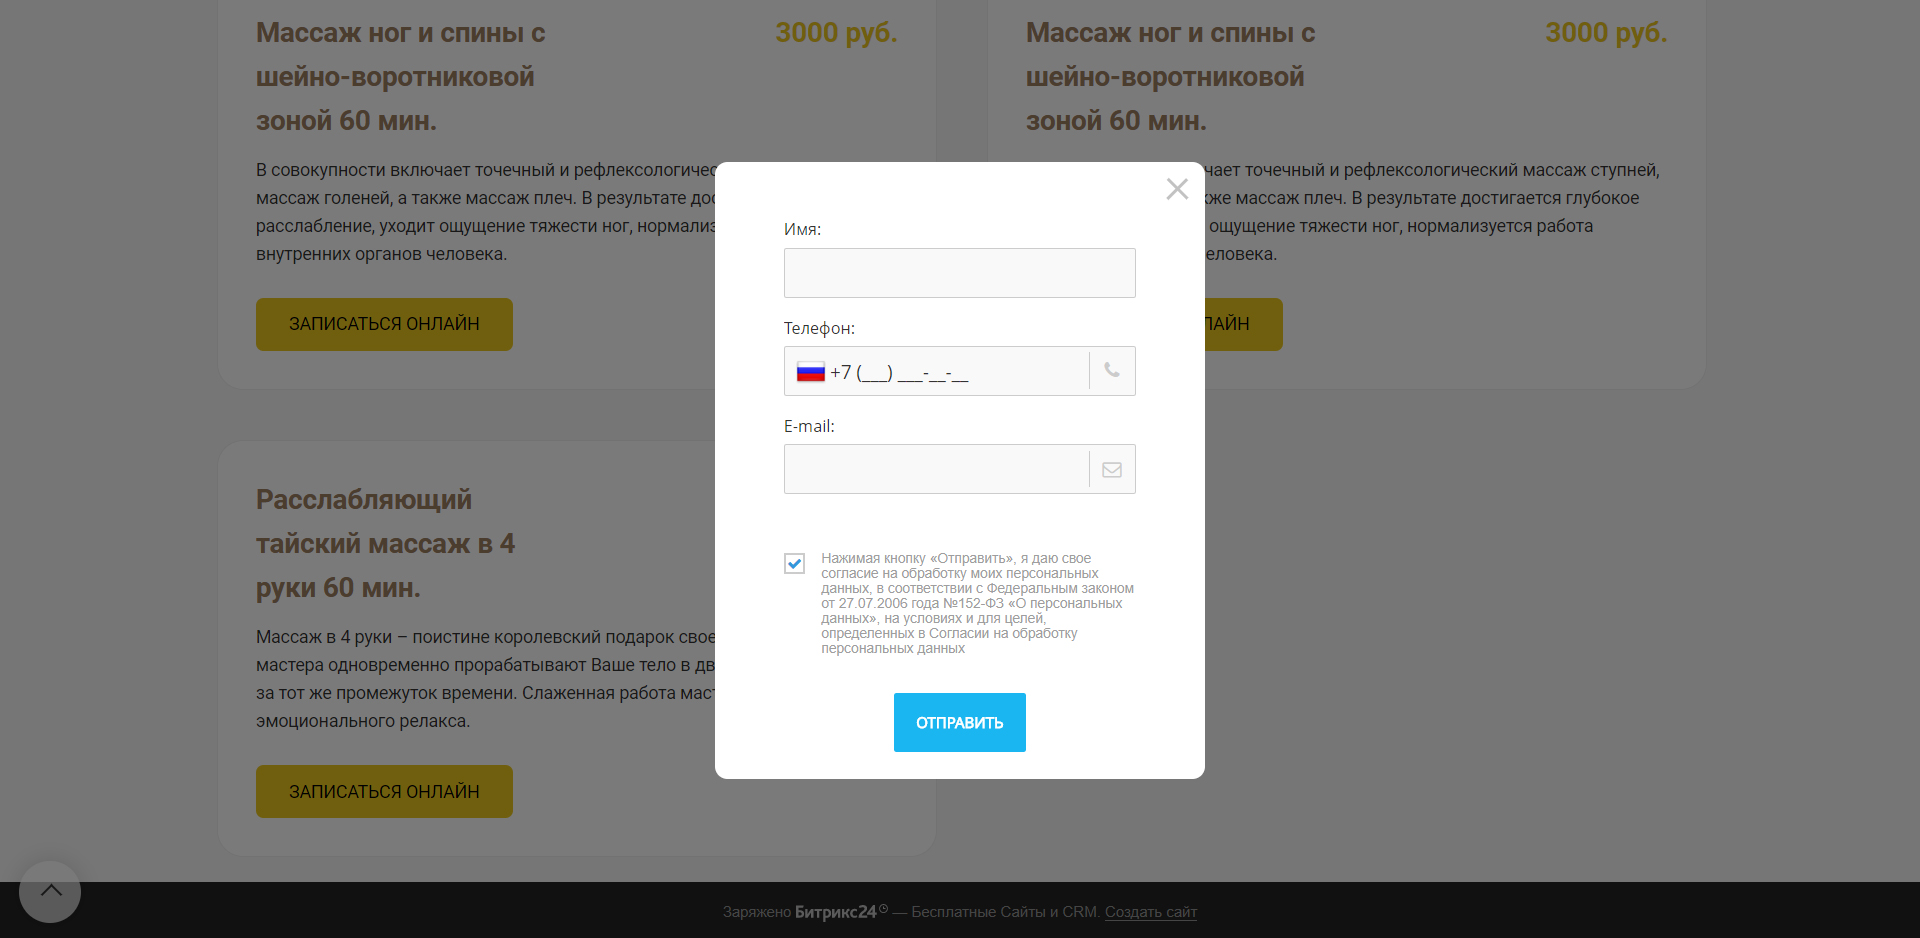Click ЗАПИСАТЬСЯ ОНЛАЙН under the four-hands massage
This screenshot has width=1920, height=938.
pos(384,791)
